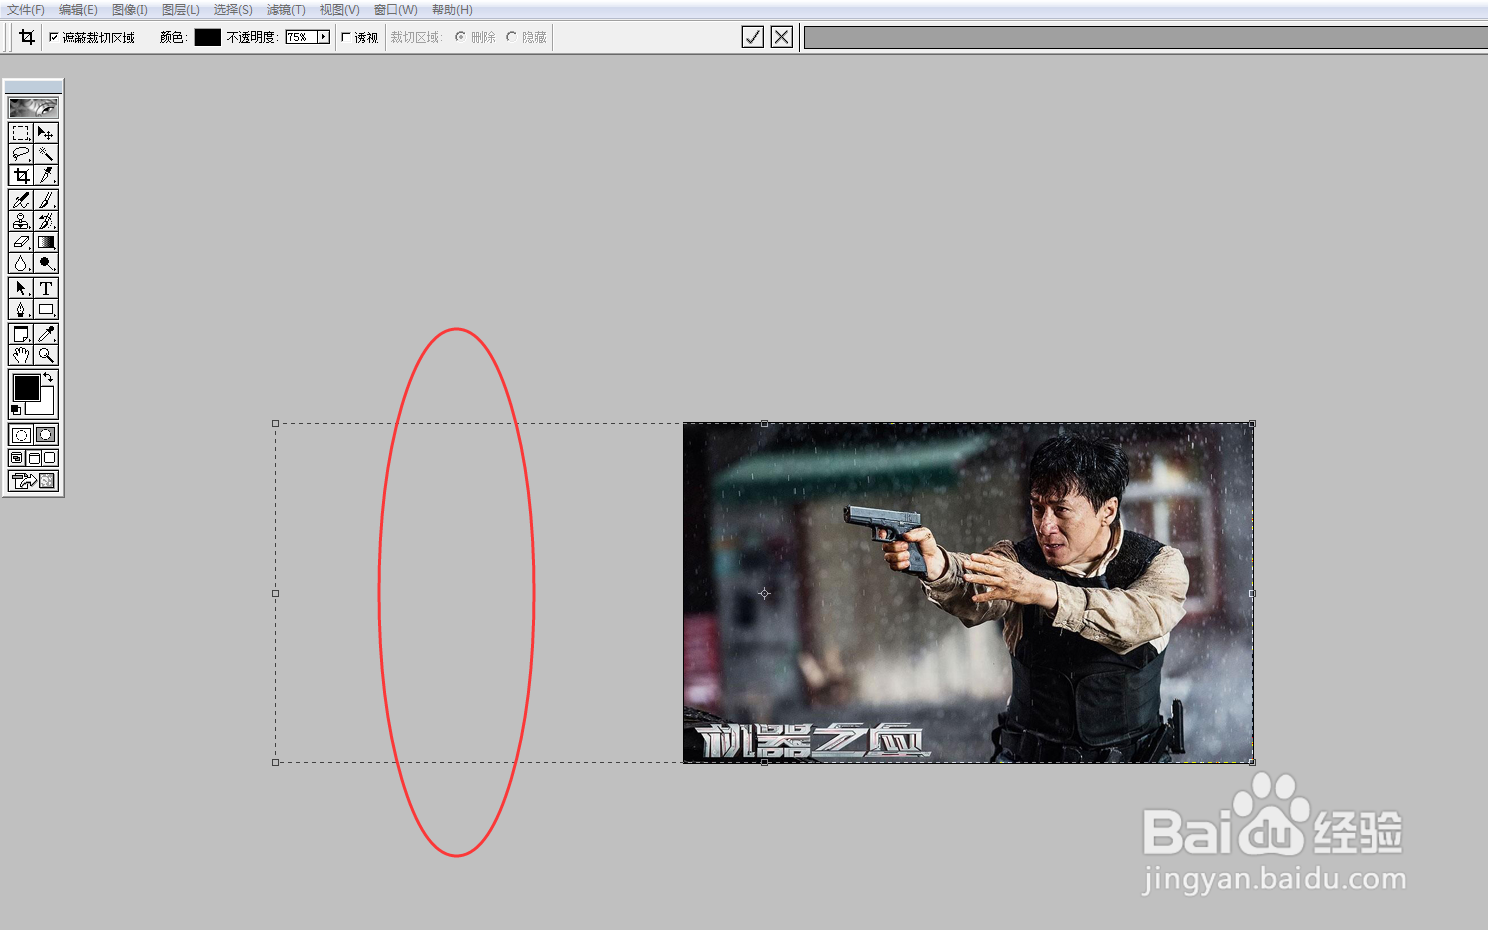Open the 选择(S) menu
This screenshot has width=1488, height=930.
[233, 10]
